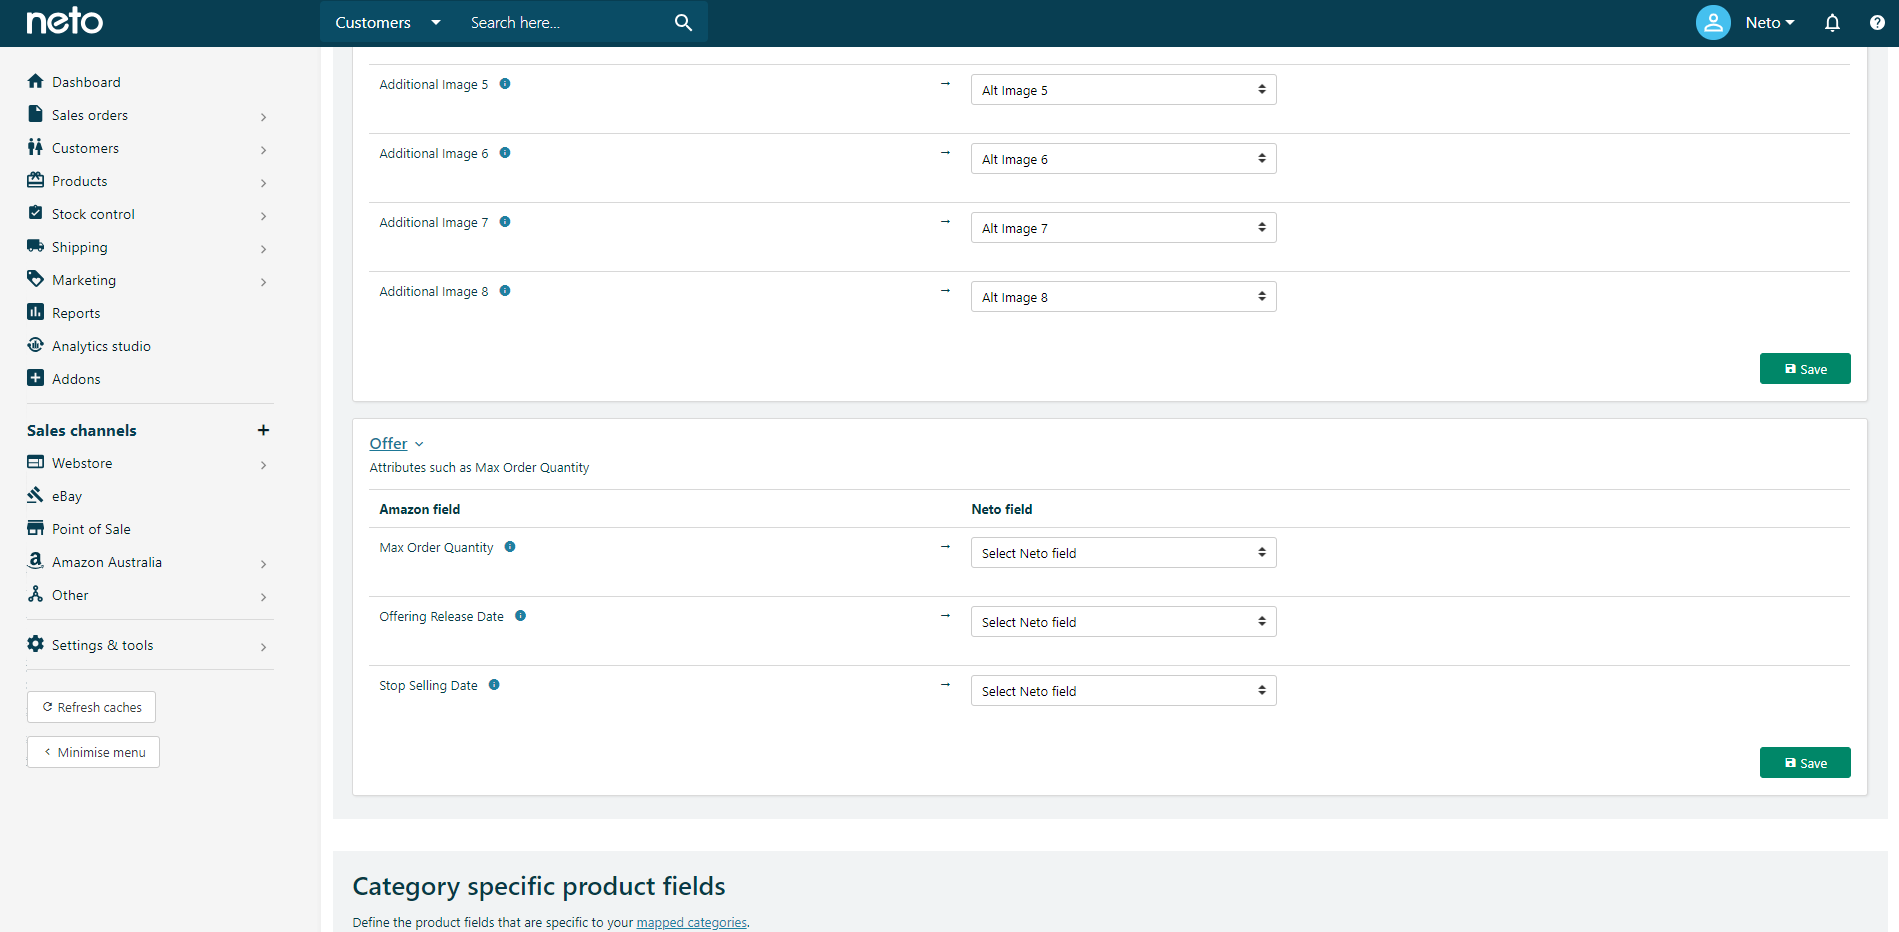Open the Alt Image 7 dropdown

click(x=1123, y=228)
